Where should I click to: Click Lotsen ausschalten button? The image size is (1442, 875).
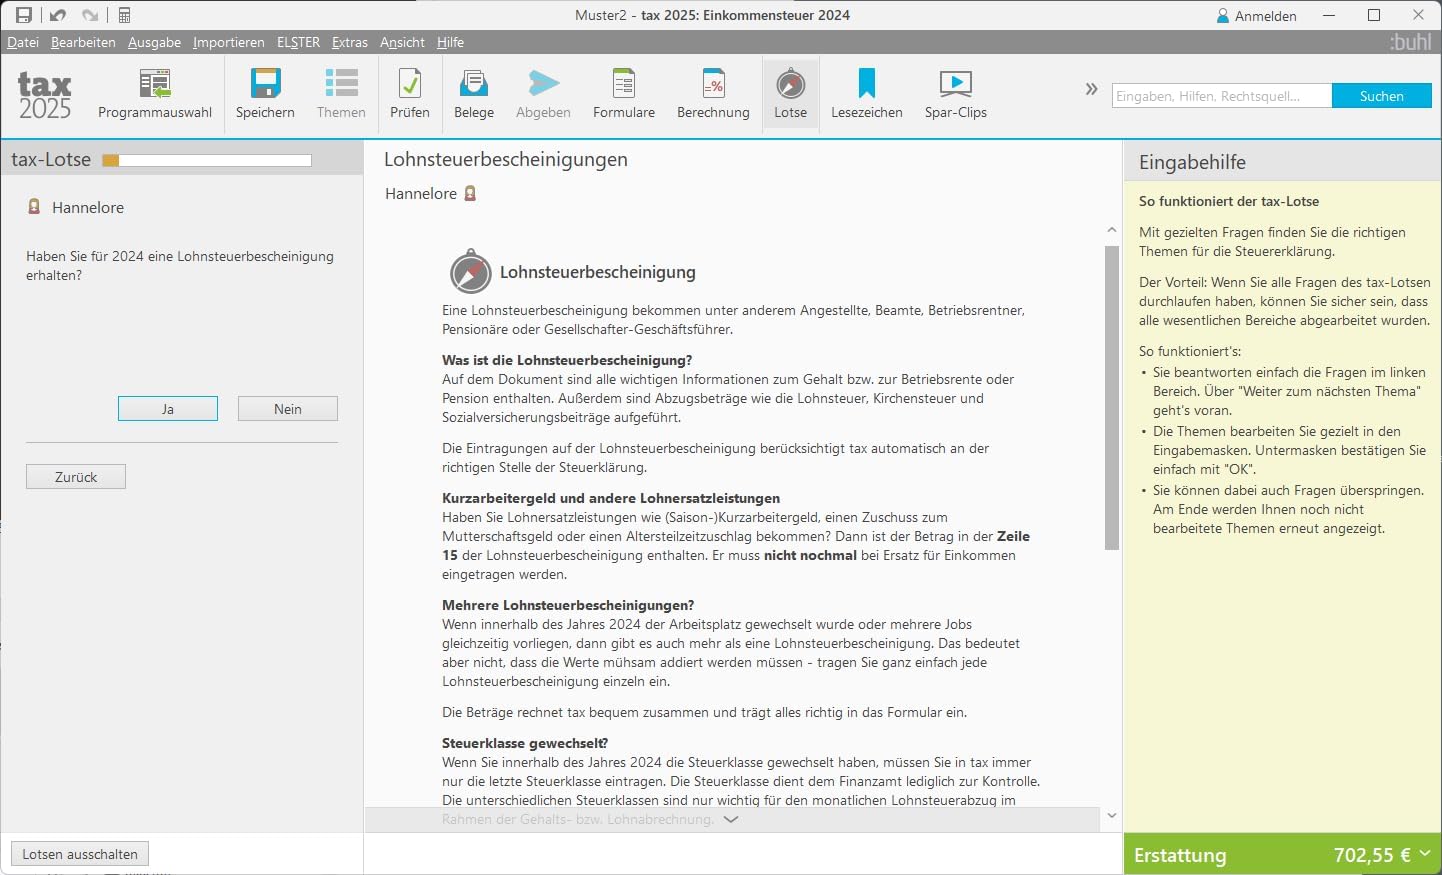click(80, 854)
